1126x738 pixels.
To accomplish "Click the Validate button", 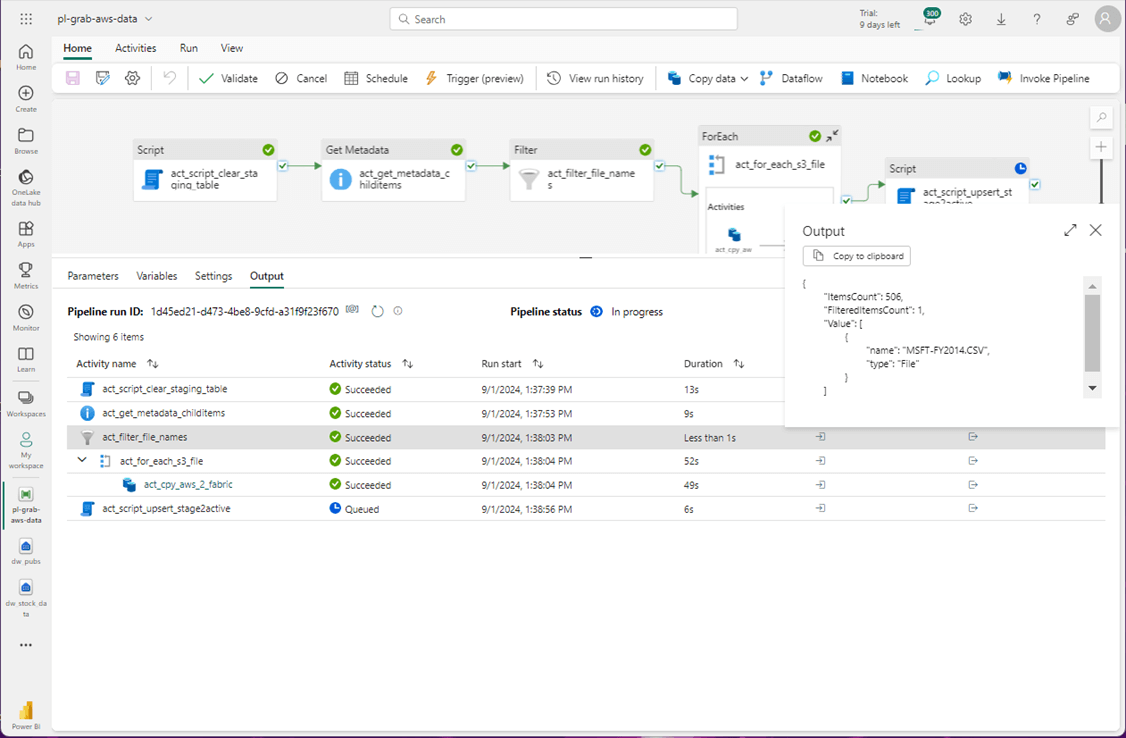I will click(228, 78).
